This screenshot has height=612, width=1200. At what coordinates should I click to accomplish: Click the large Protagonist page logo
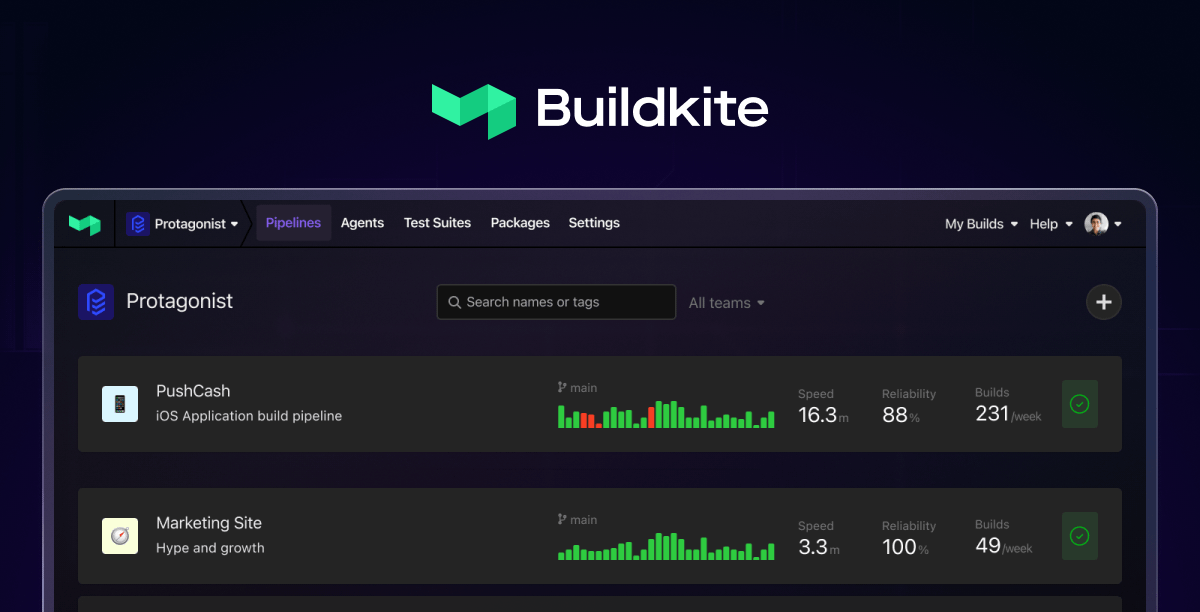point(96,301)
